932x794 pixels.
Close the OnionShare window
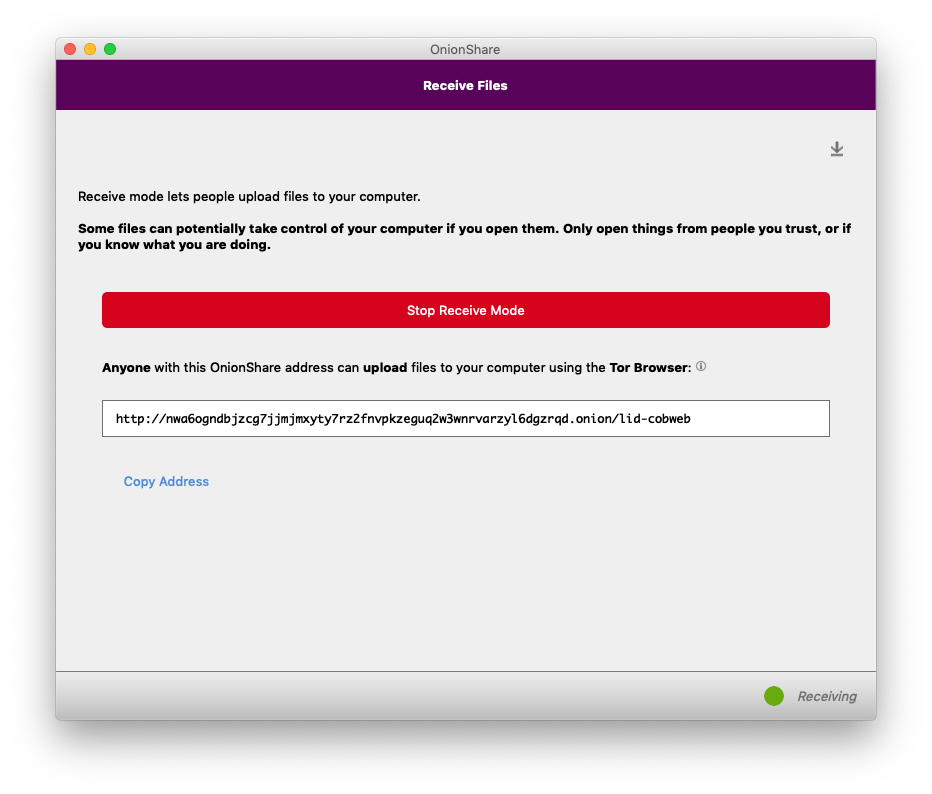(70, 49)
